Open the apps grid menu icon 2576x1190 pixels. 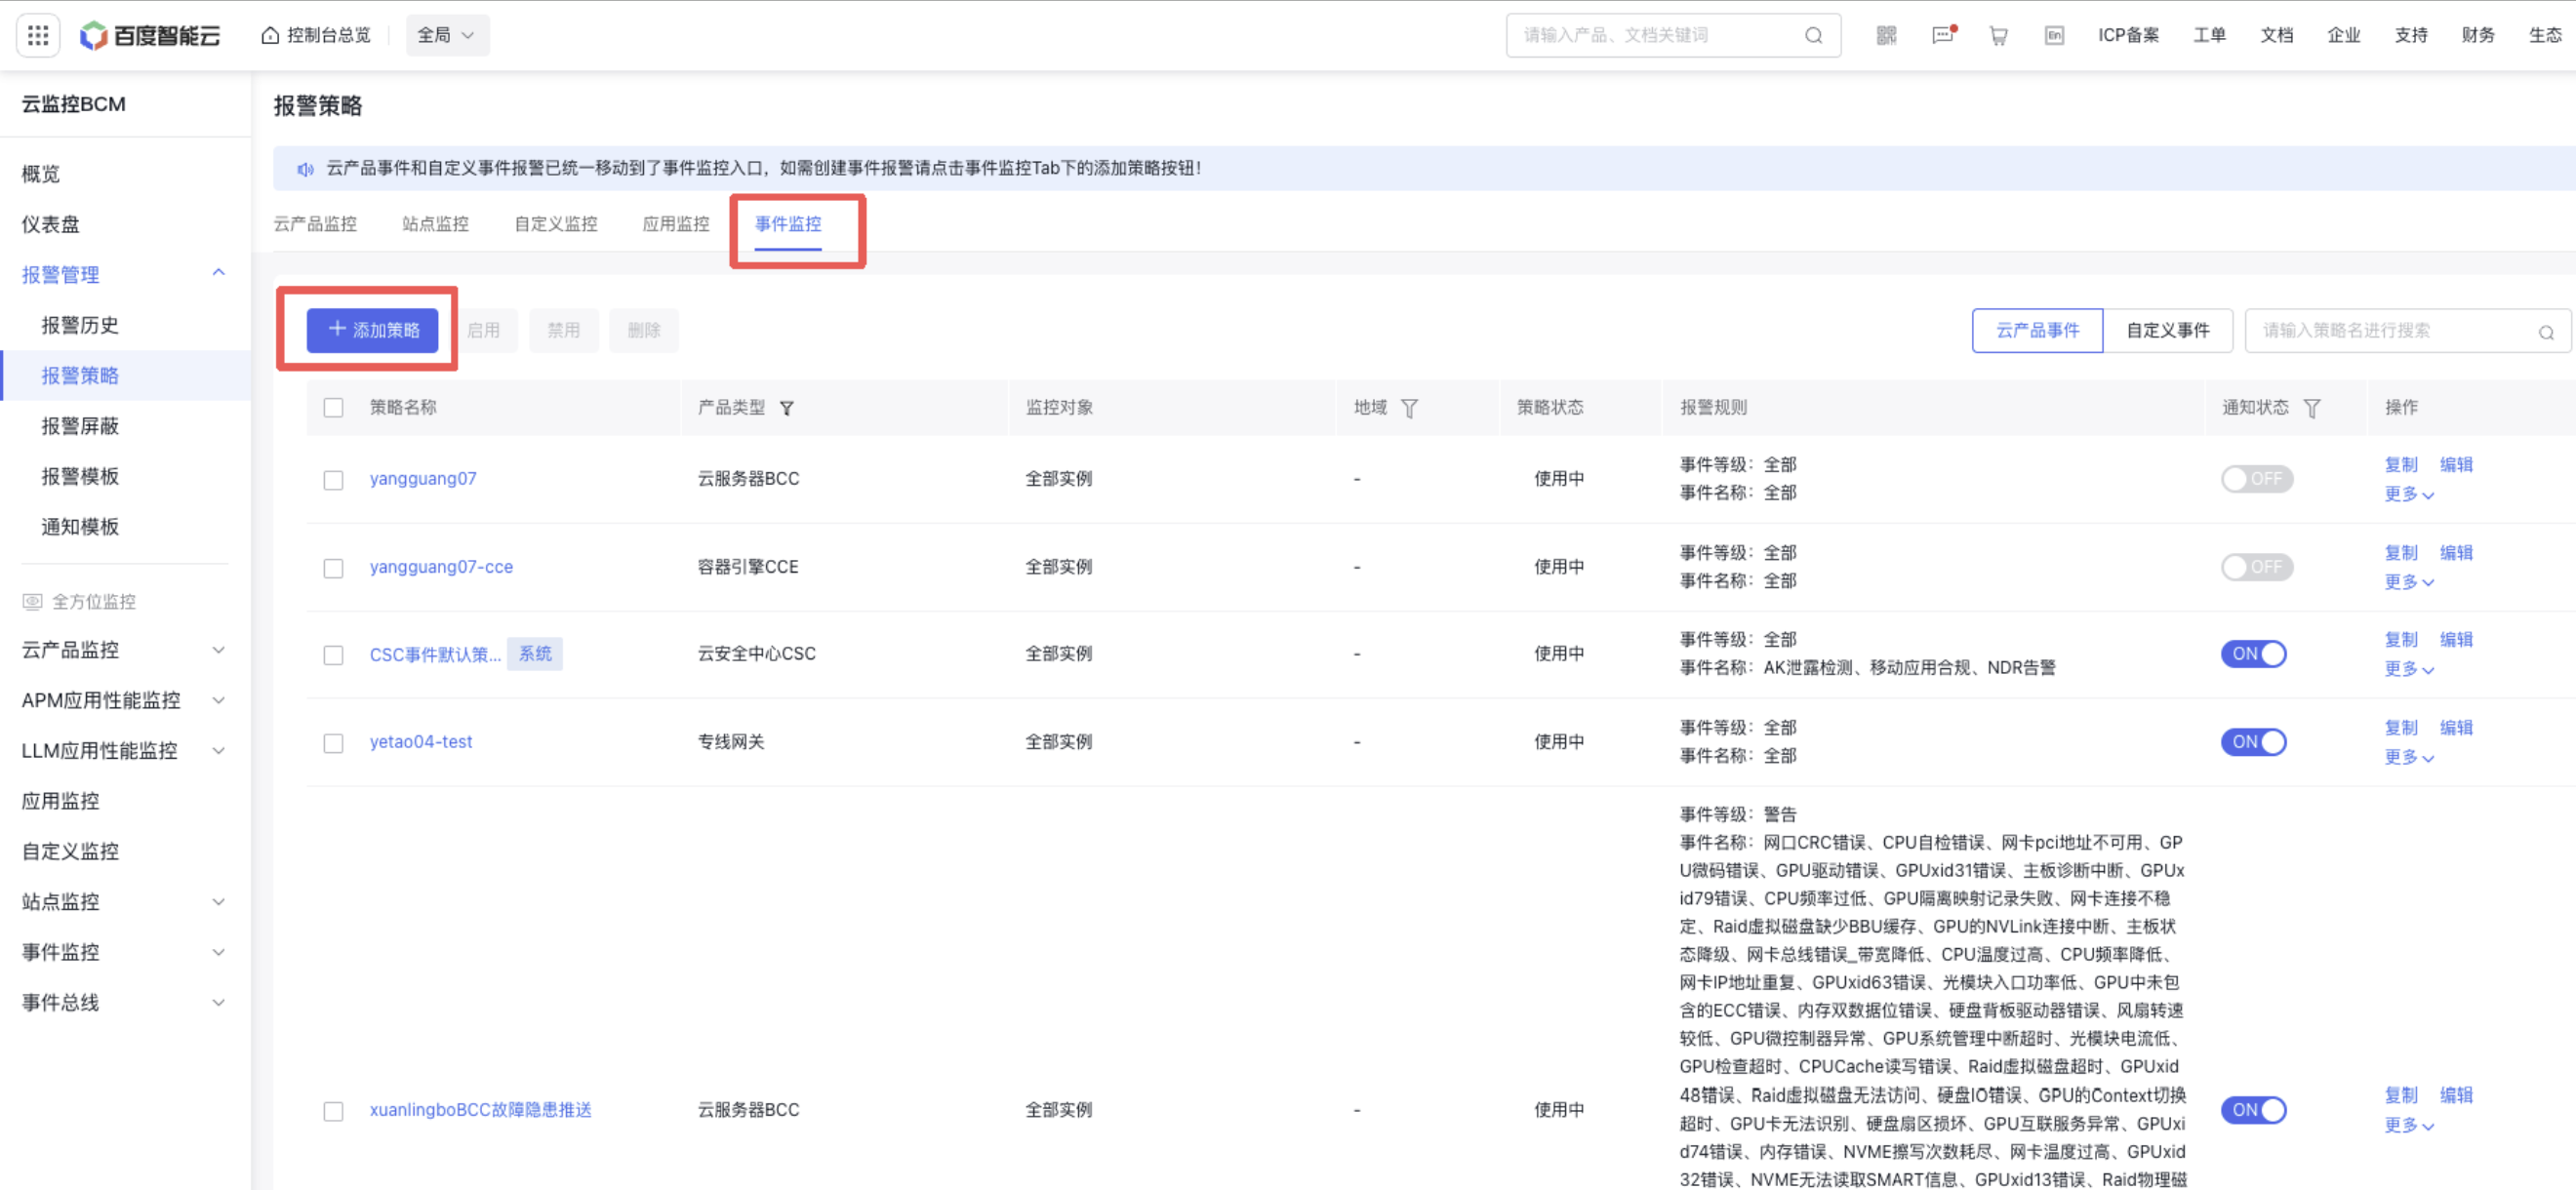pos(38,35)
